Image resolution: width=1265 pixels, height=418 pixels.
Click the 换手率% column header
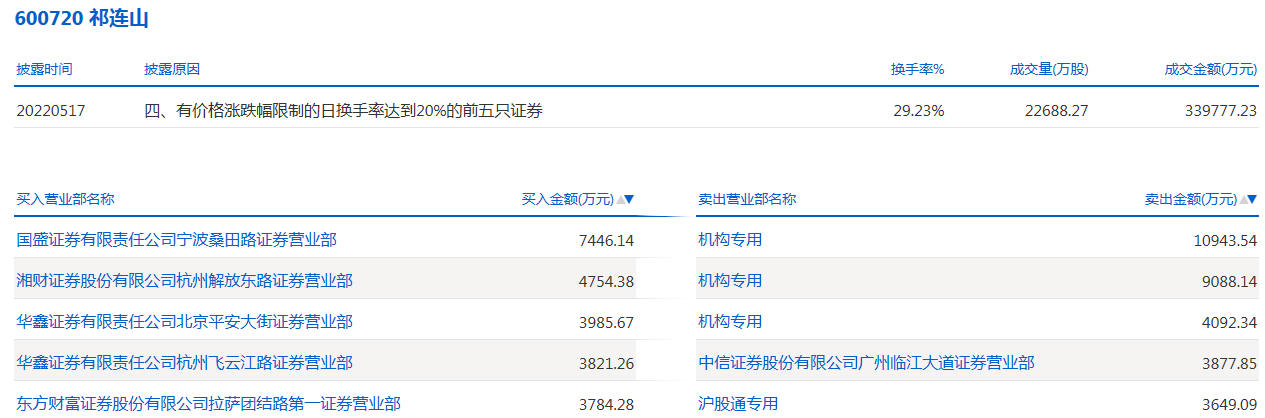tap(918, 70)
